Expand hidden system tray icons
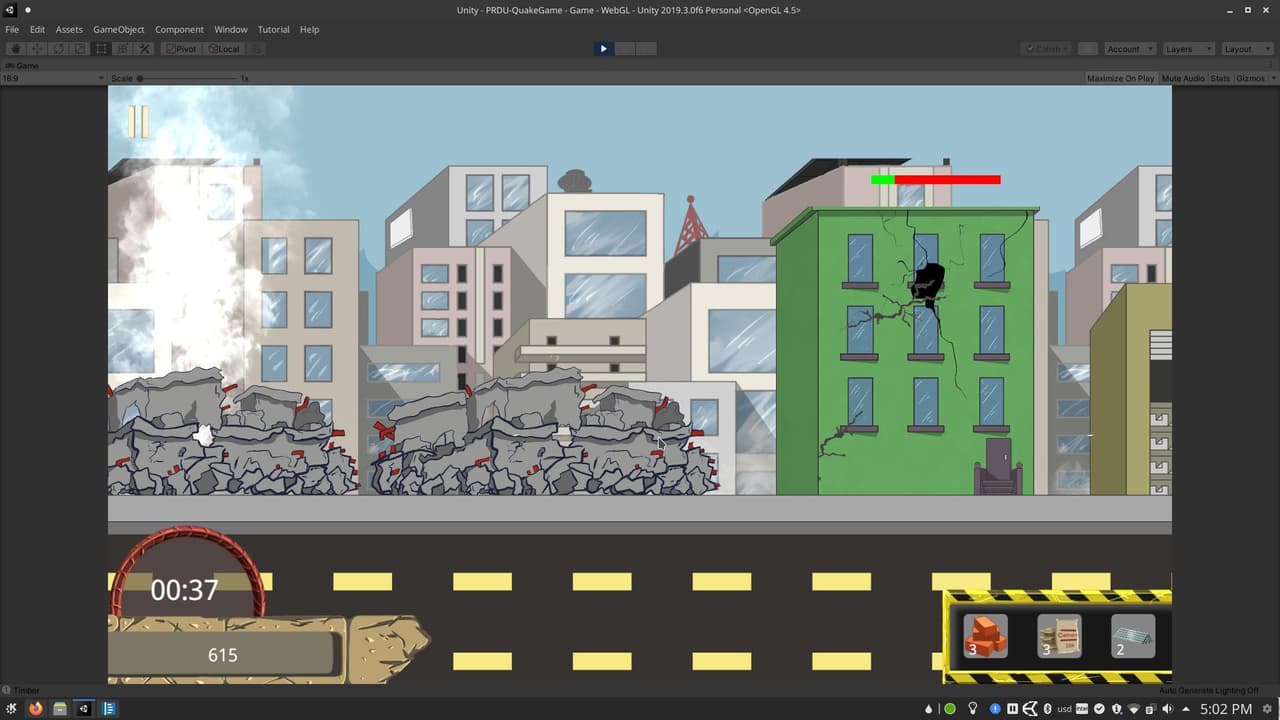 pos(1185,709)
